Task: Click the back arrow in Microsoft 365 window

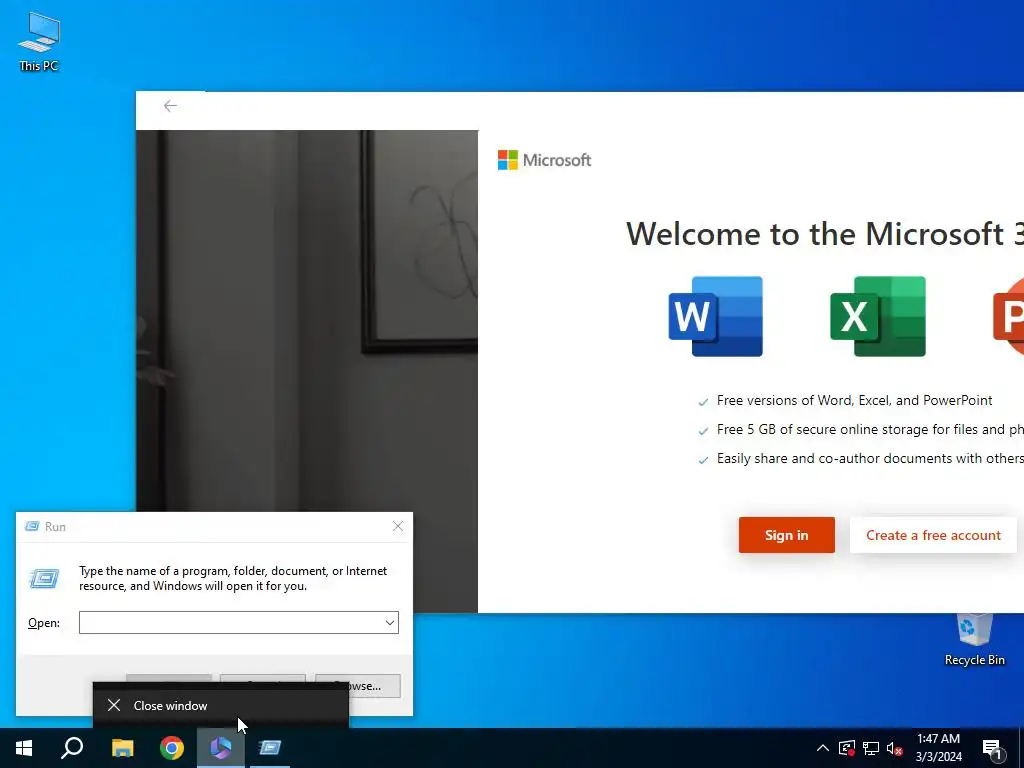Action: [x=170, y=106]
